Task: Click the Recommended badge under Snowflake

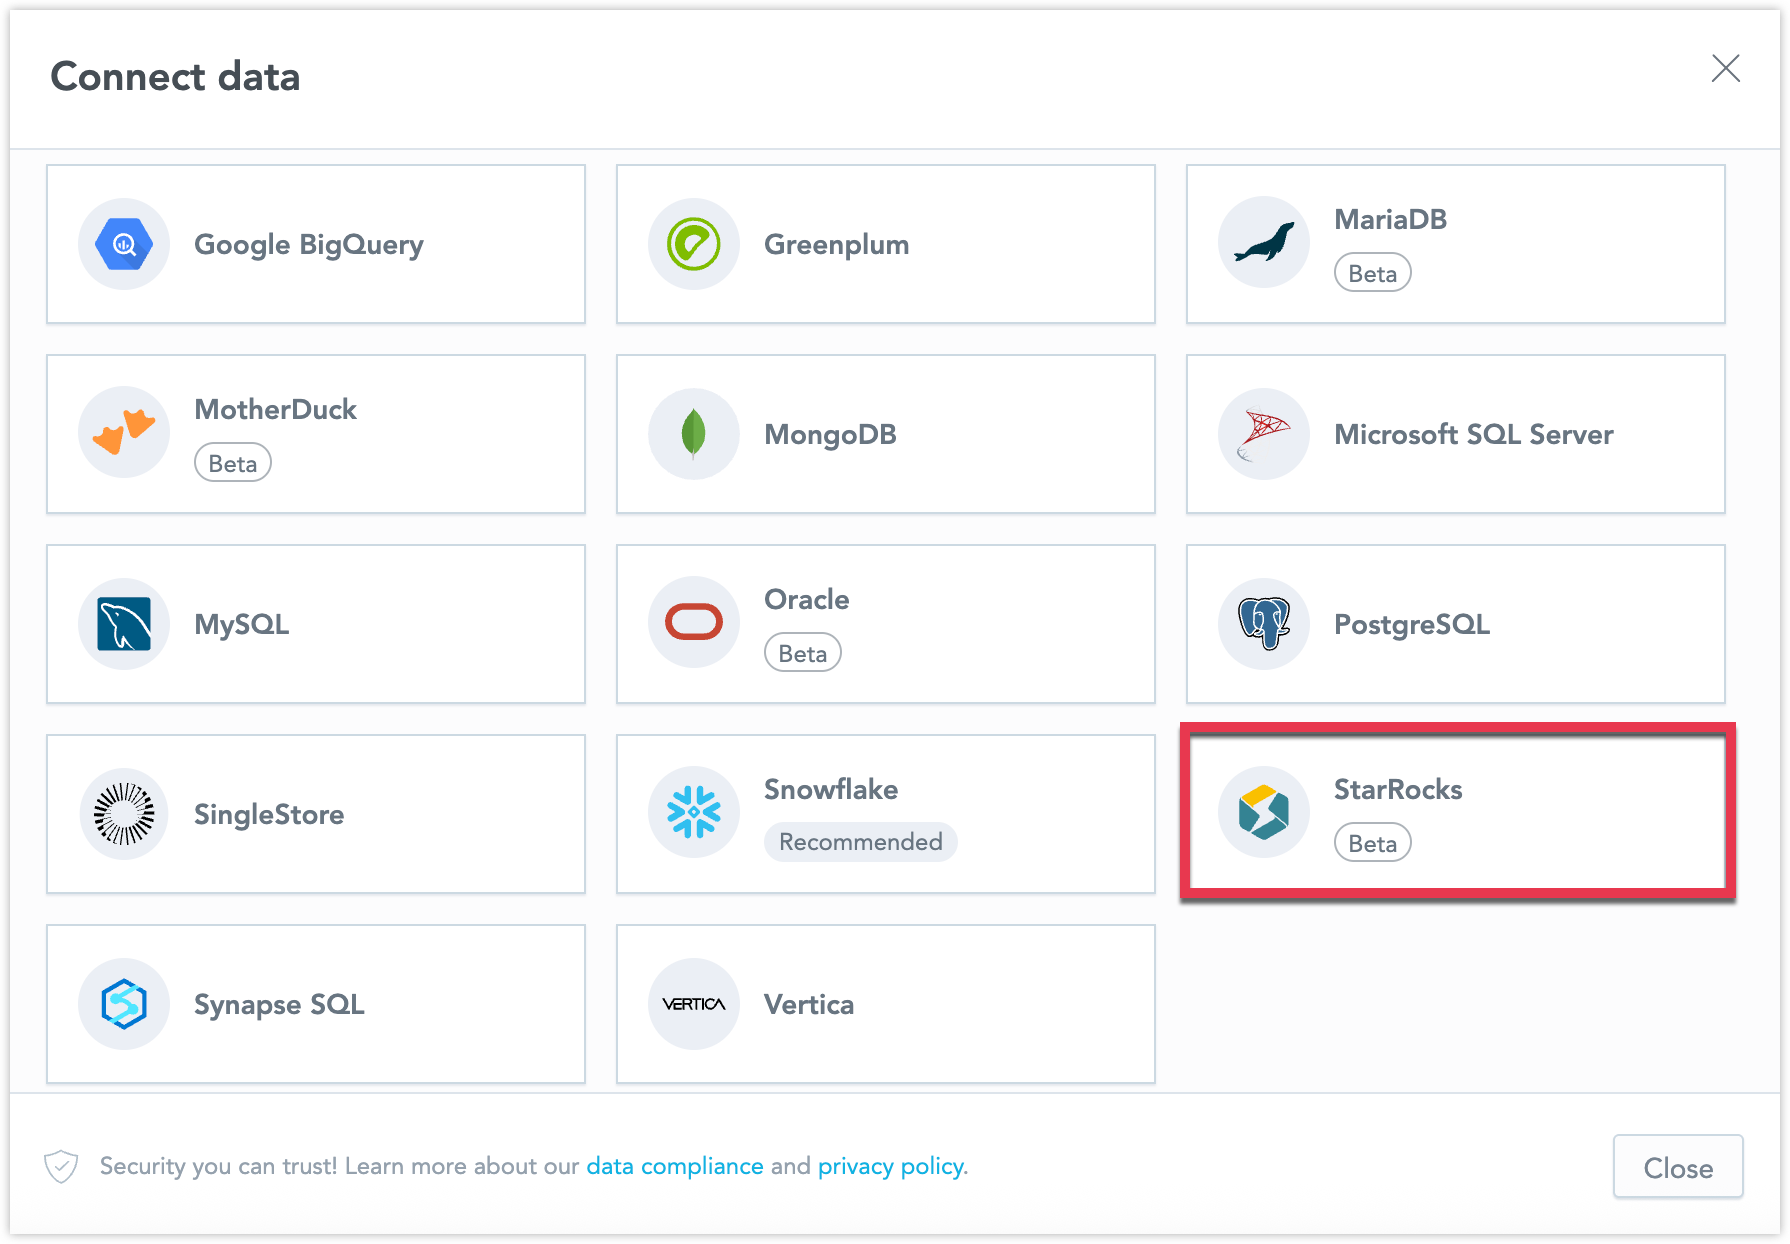Action: [x=860, y=842]
